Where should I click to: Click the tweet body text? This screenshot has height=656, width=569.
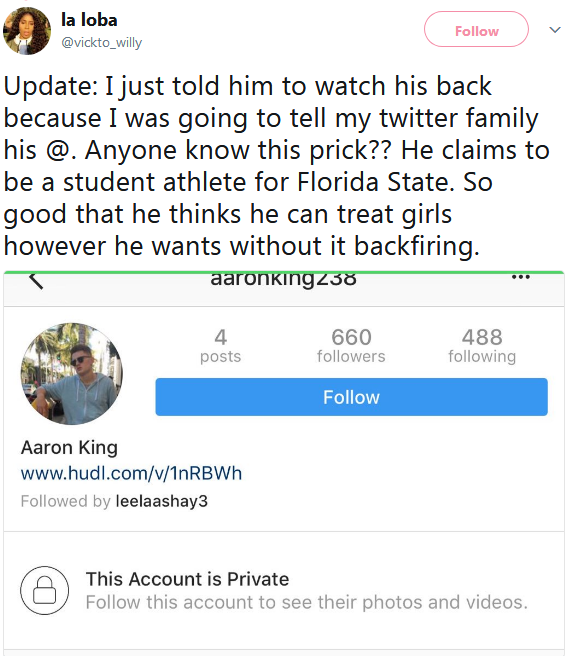[276, 166]
